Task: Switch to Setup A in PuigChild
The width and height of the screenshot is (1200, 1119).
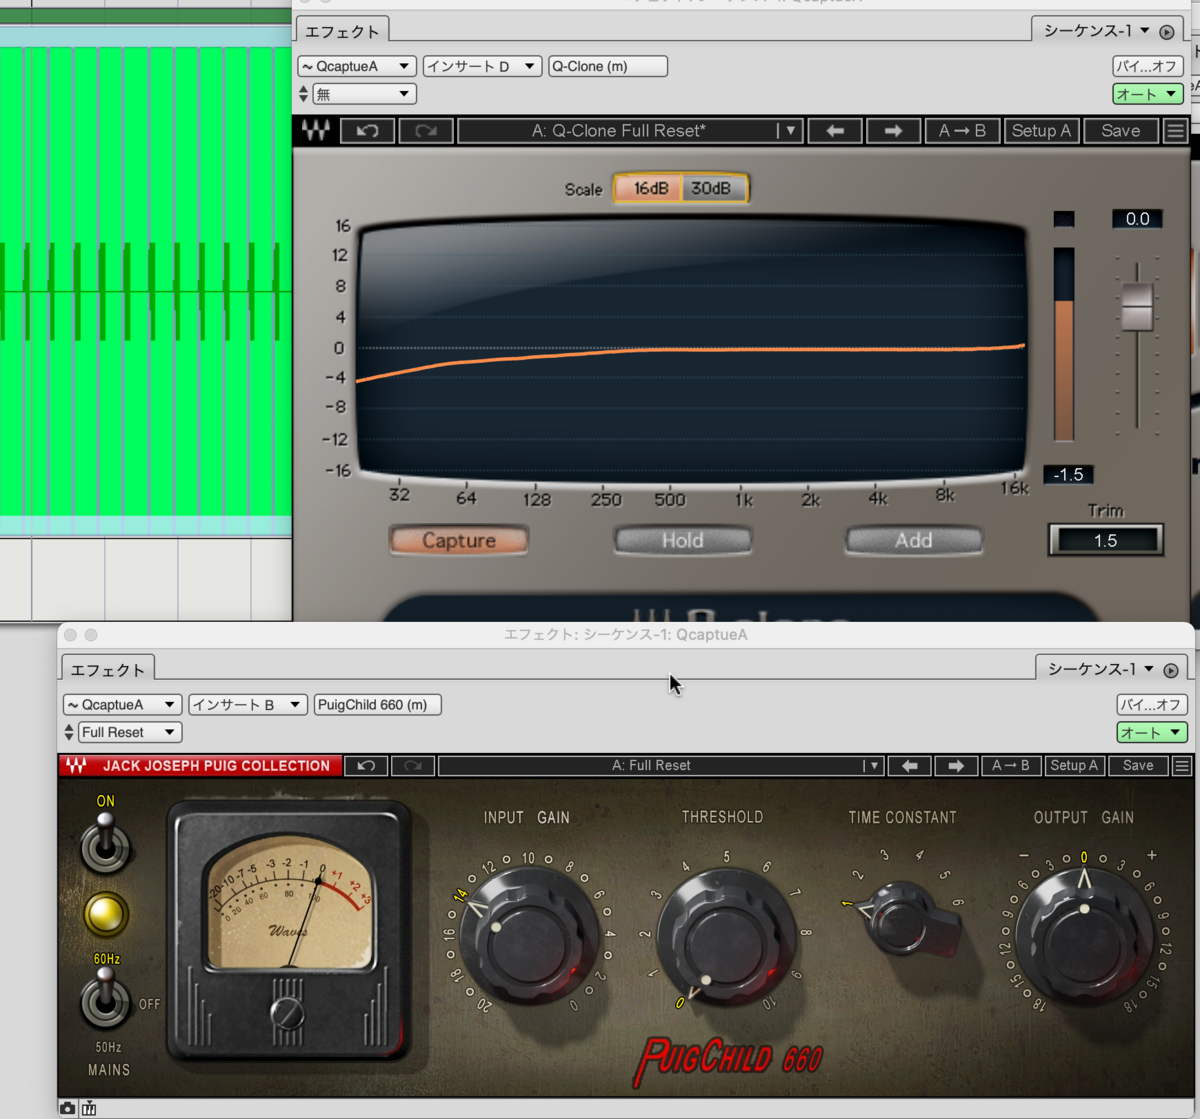Action: (x=1075, y=766)
